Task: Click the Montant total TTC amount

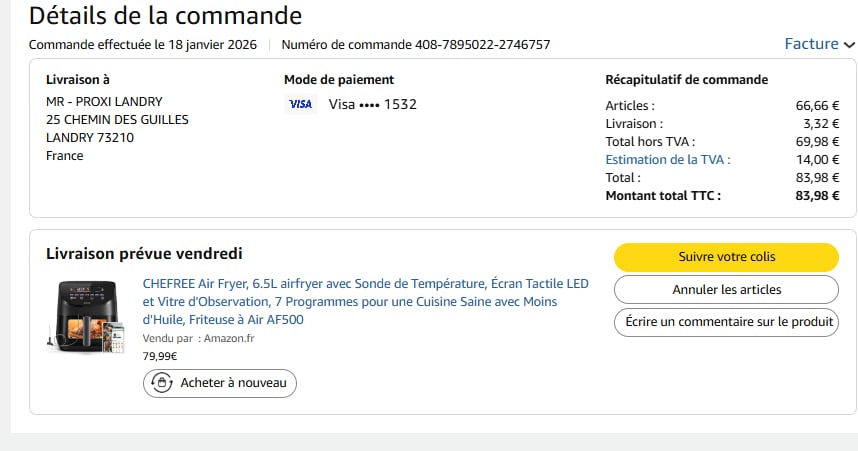Action: [x=817, y=196]
